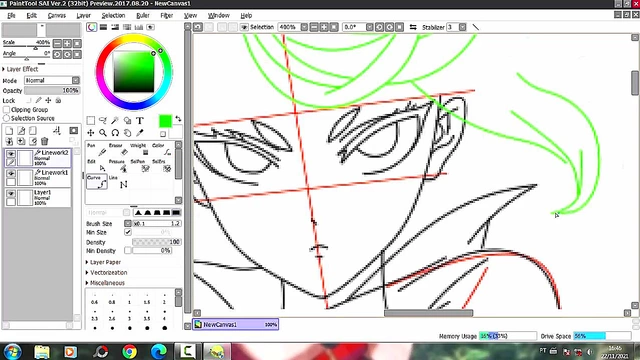The height and width of the screenshot is (360, 640).
Task: Pick the Rotate view tool
Action: (115, 133)
